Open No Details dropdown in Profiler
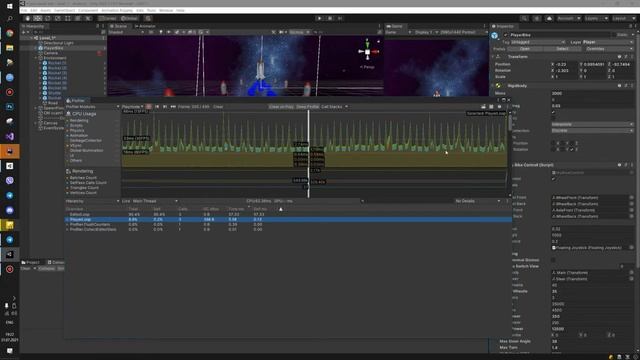Image resolution: width=640 pixels, height=360 pixels. (x=477, y=201)
